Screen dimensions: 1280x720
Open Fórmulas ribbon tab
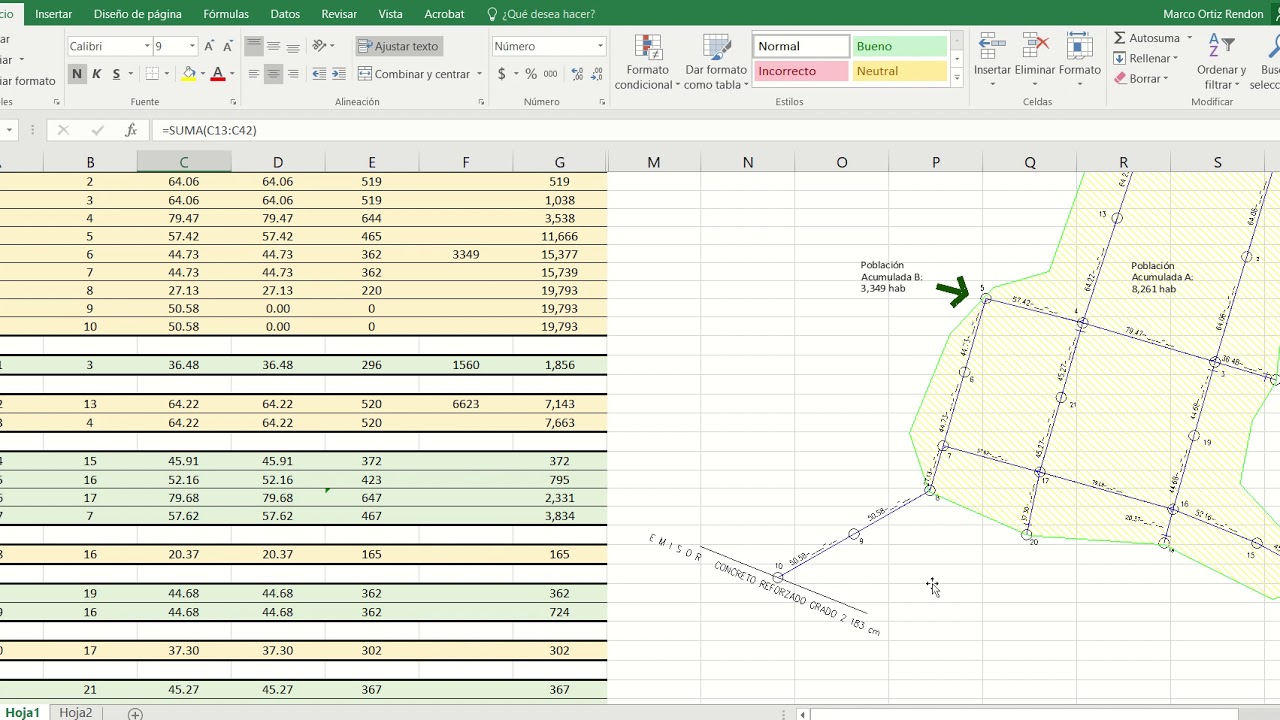tap(226, 14)
